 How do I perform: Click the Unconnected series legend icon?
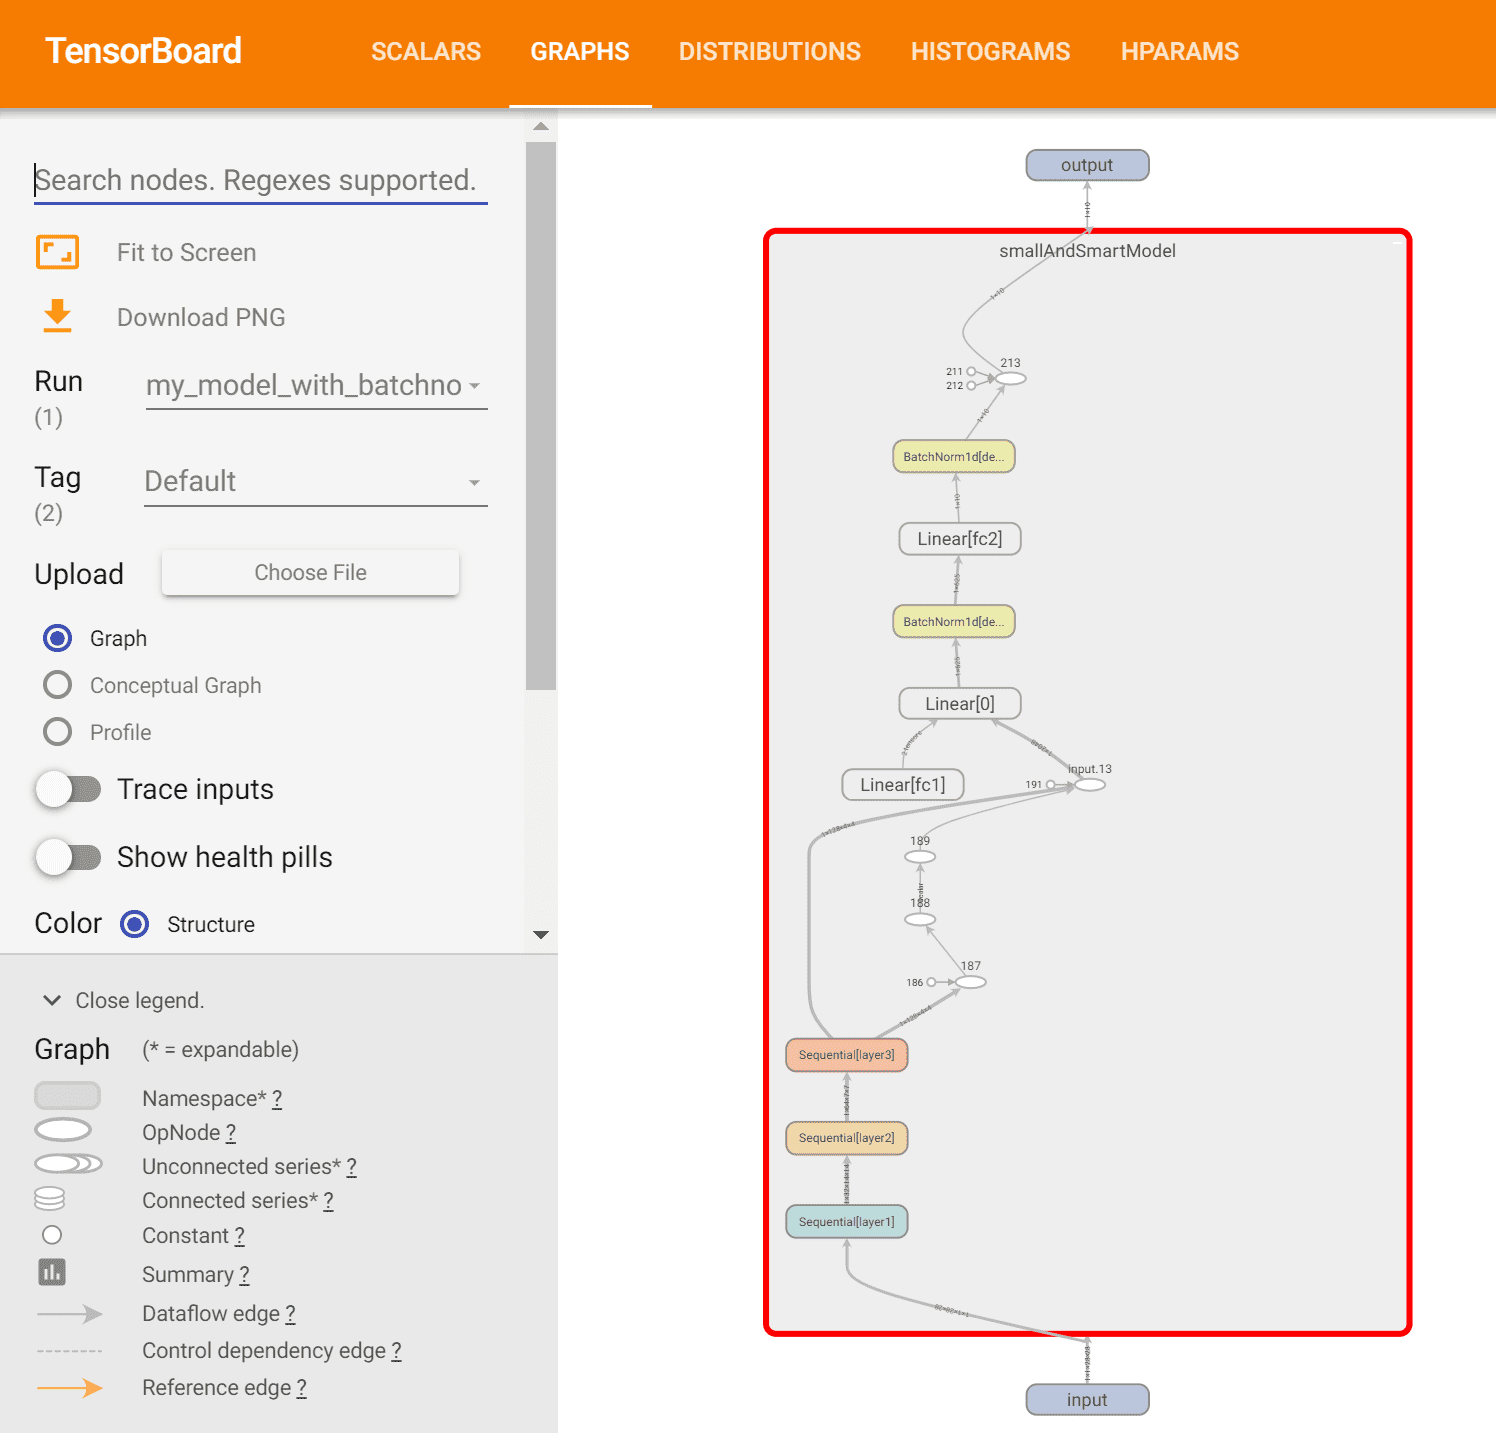[x=68, y=1164]
